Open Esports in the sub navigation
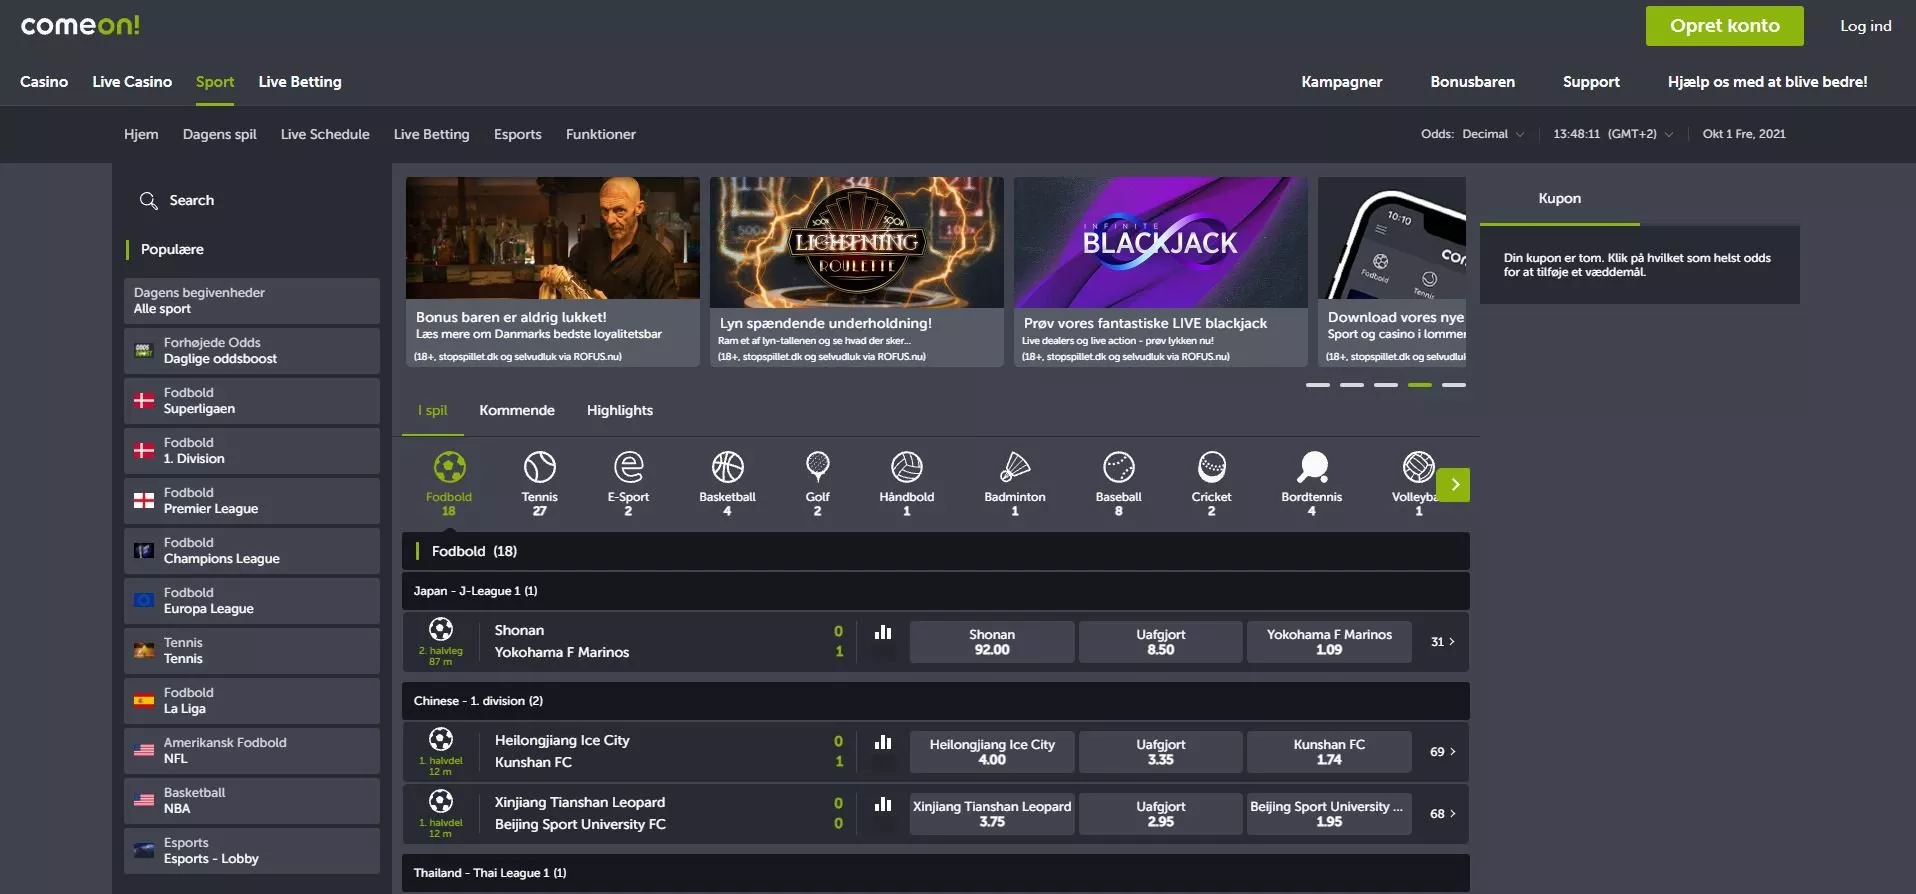Viewport: 1916px width, 894px height. [x=518, y=134]
